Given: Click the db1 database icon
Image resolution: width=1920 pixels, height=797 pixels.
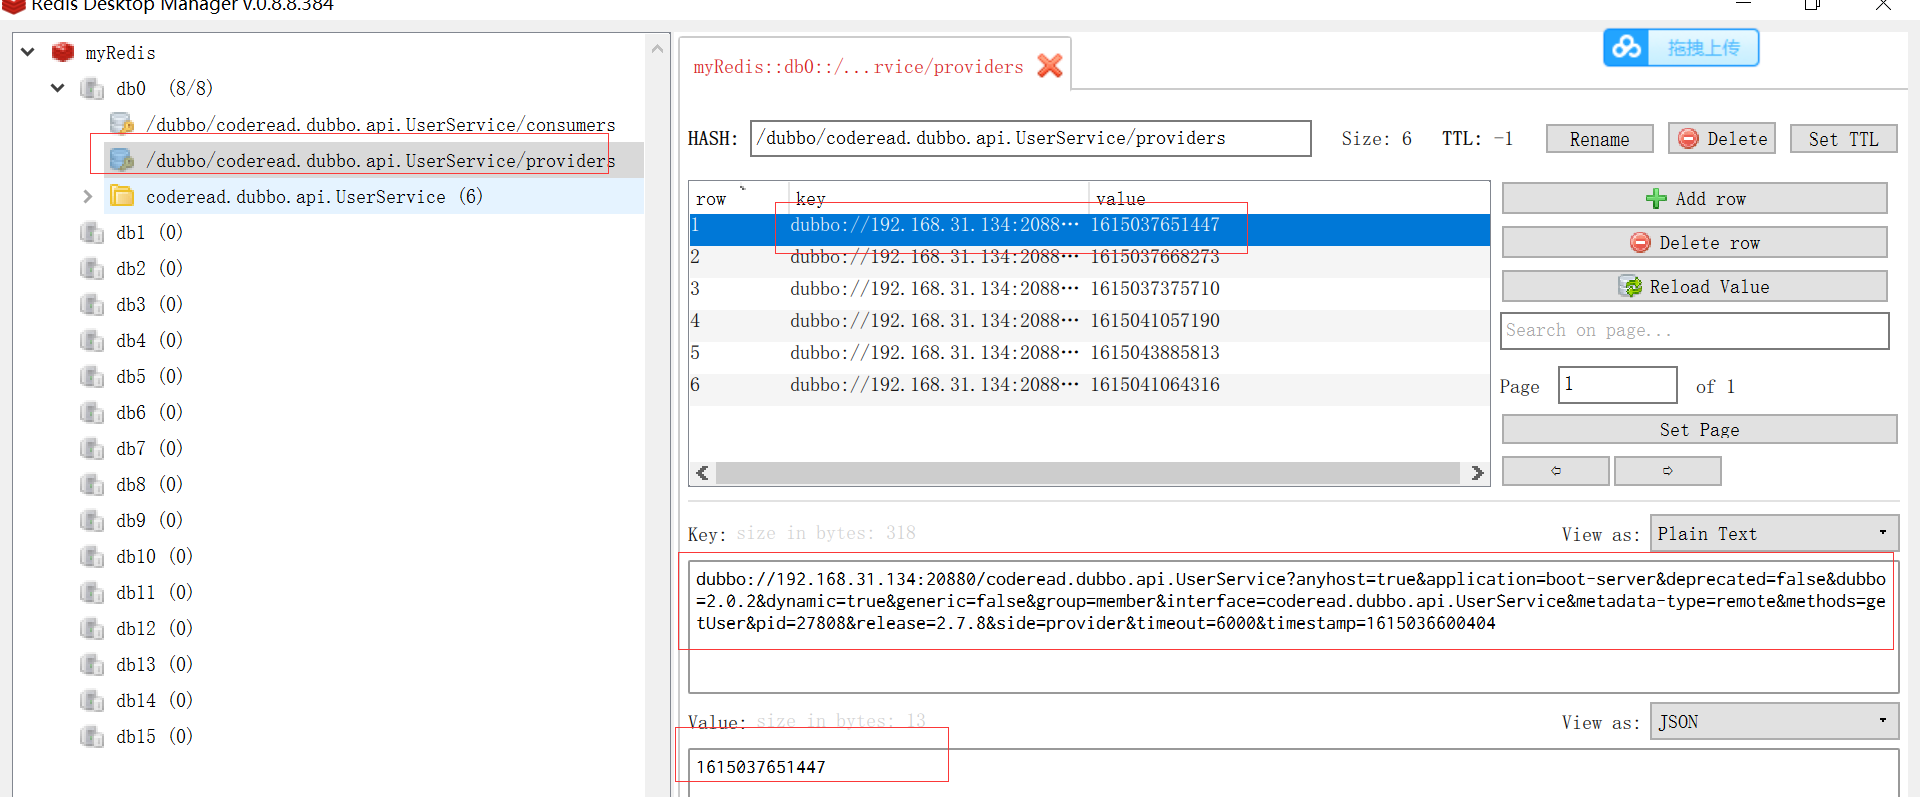Looking at the screenshot, I should pyautogui.click(x=92, y=232).
